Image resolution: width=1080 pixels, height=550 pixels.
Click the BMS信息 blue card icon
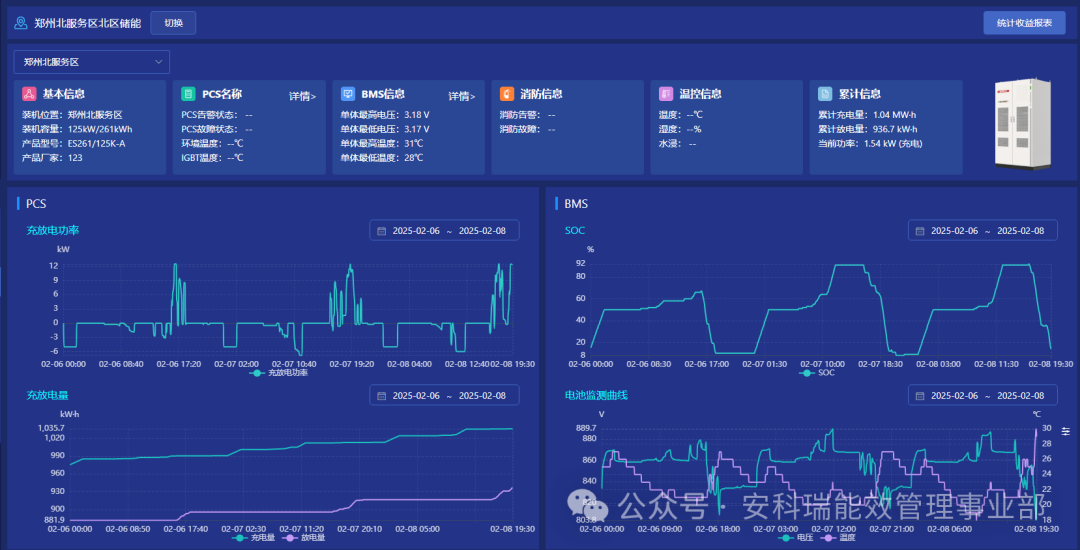tap(348, 94)
